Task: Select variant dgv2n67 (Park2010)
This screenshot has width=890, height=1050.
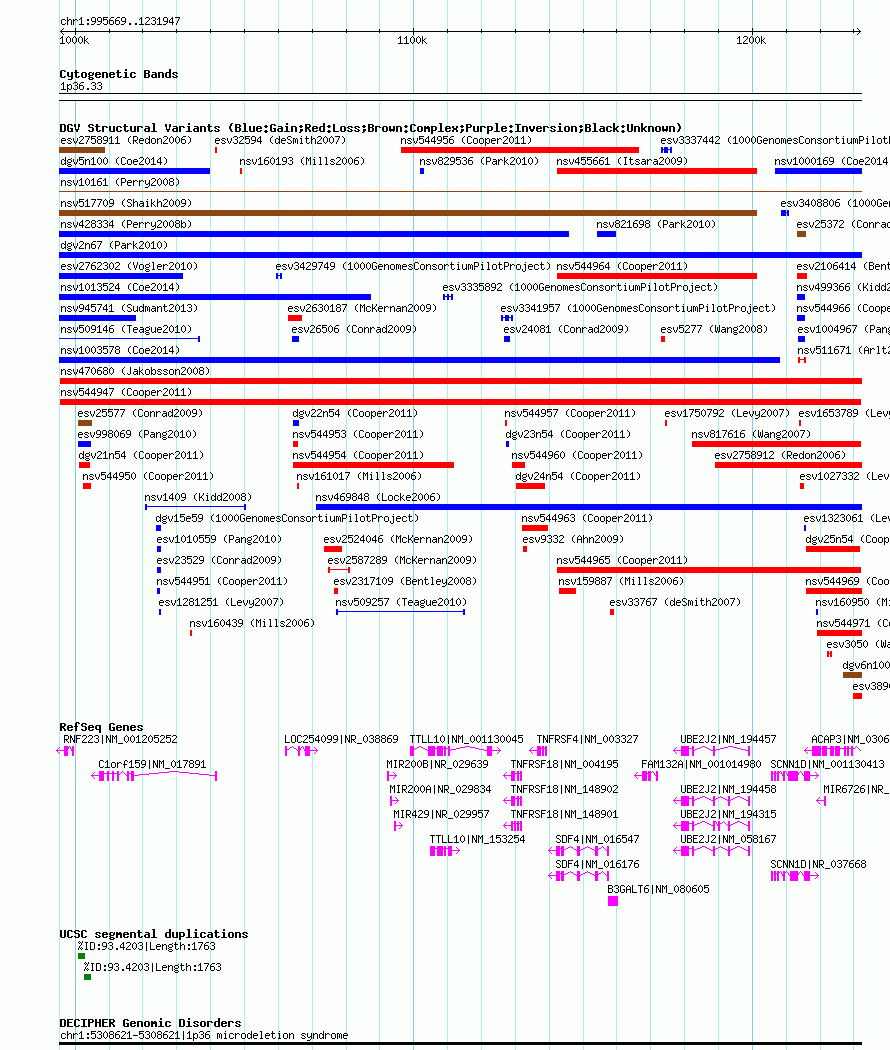Action: [x=114, y=245]
